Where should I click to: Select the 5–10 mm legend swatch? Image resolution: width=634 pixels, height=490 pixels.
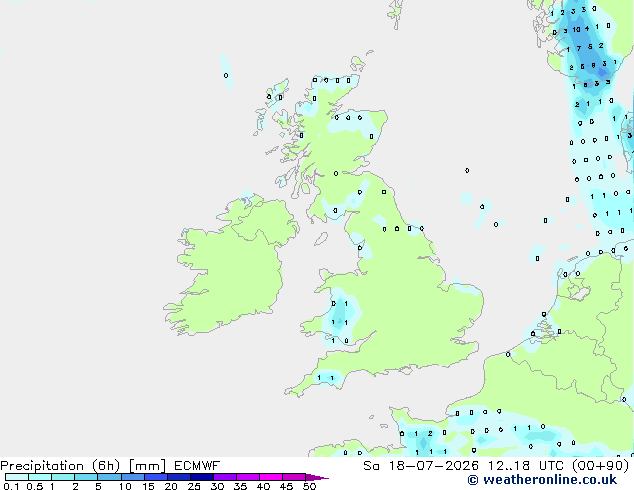point(109,477)
